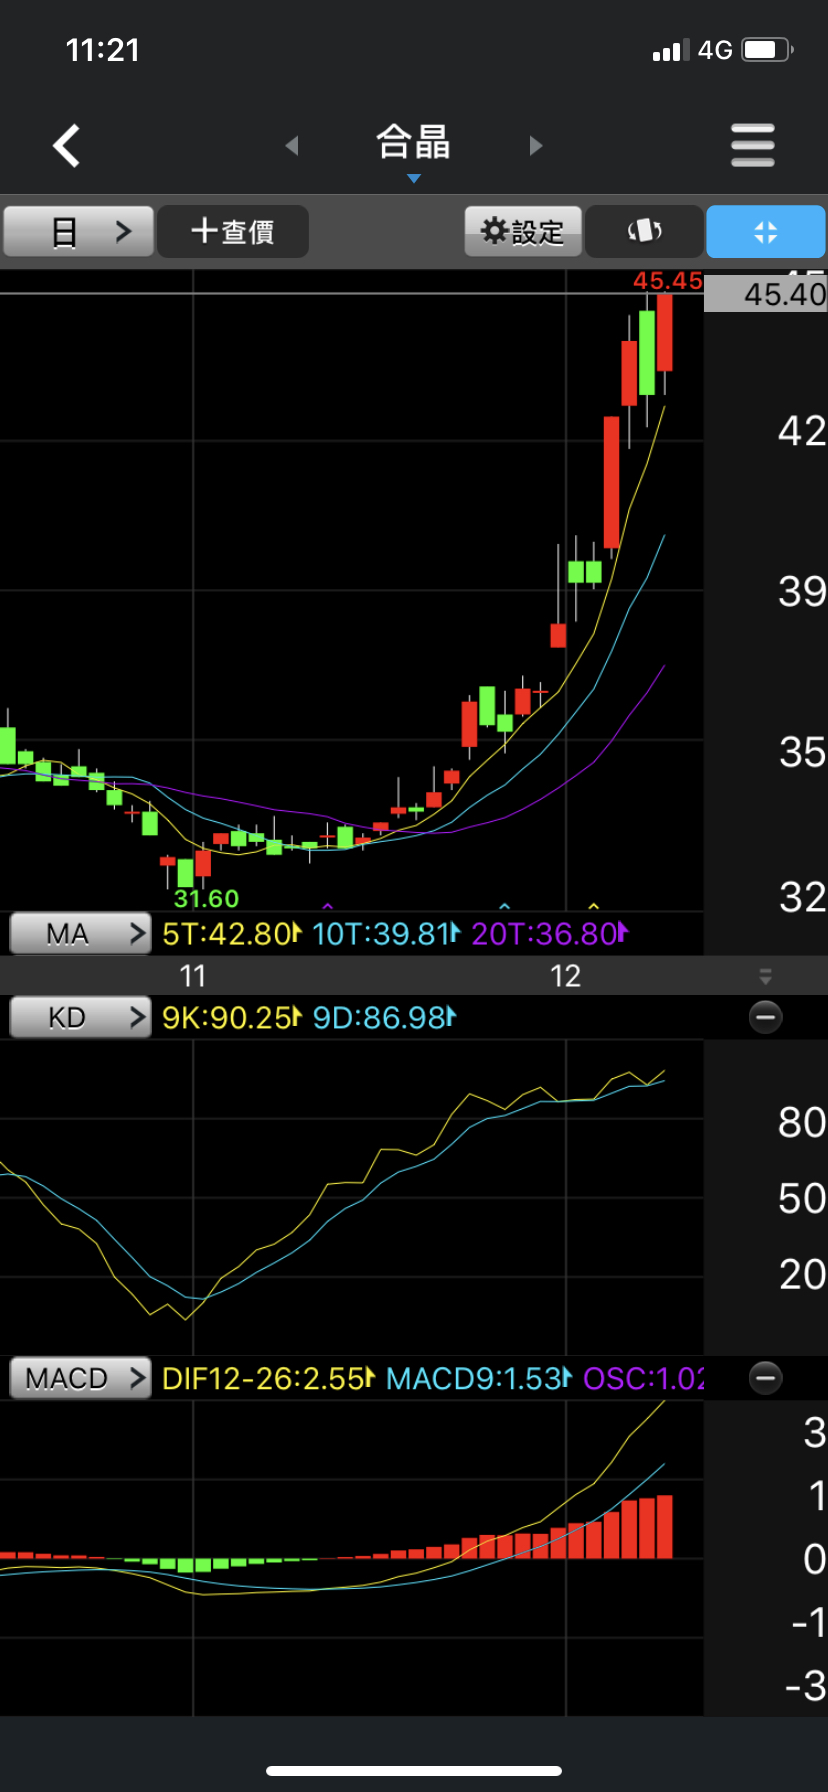Image resolution: width=828 pixels, height=1792 pixels.
Task: Expand the 日 period selector
Action: [x=79, y=232]
